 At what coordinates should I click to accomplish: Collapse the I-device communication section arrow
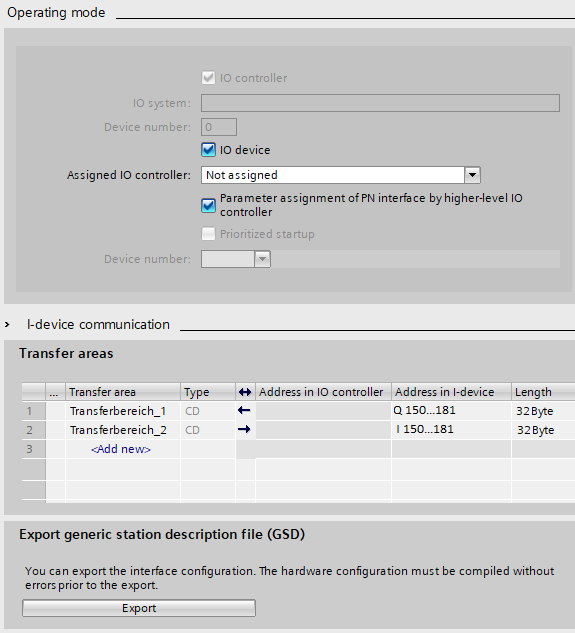click(7, 325)
